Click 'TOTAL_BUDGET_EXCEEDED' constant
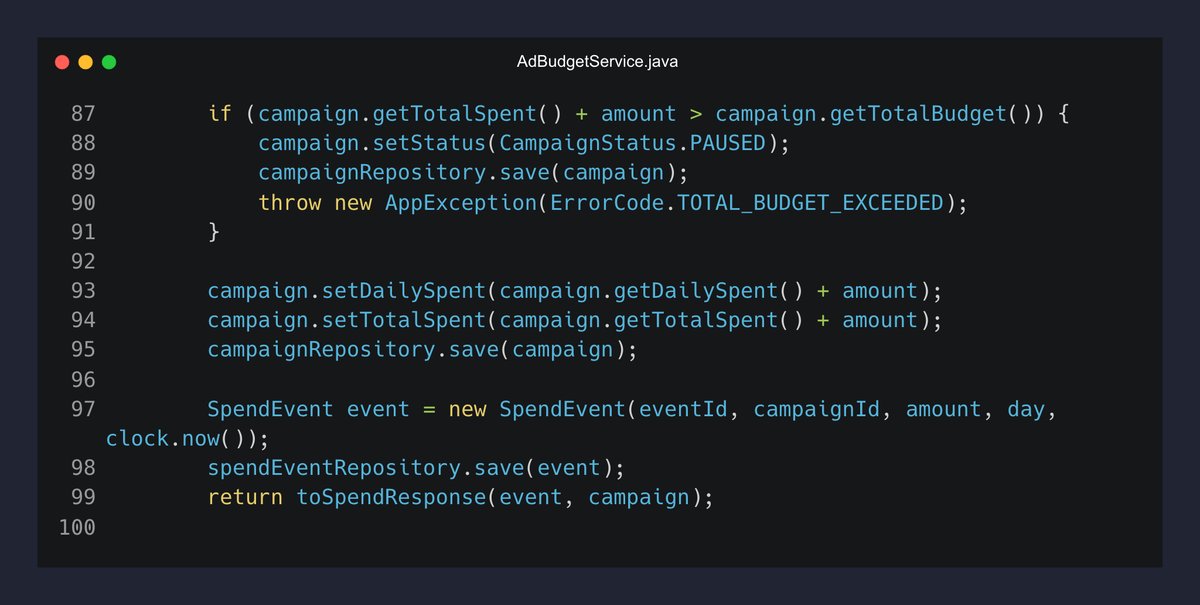 [x=811, y=202]
